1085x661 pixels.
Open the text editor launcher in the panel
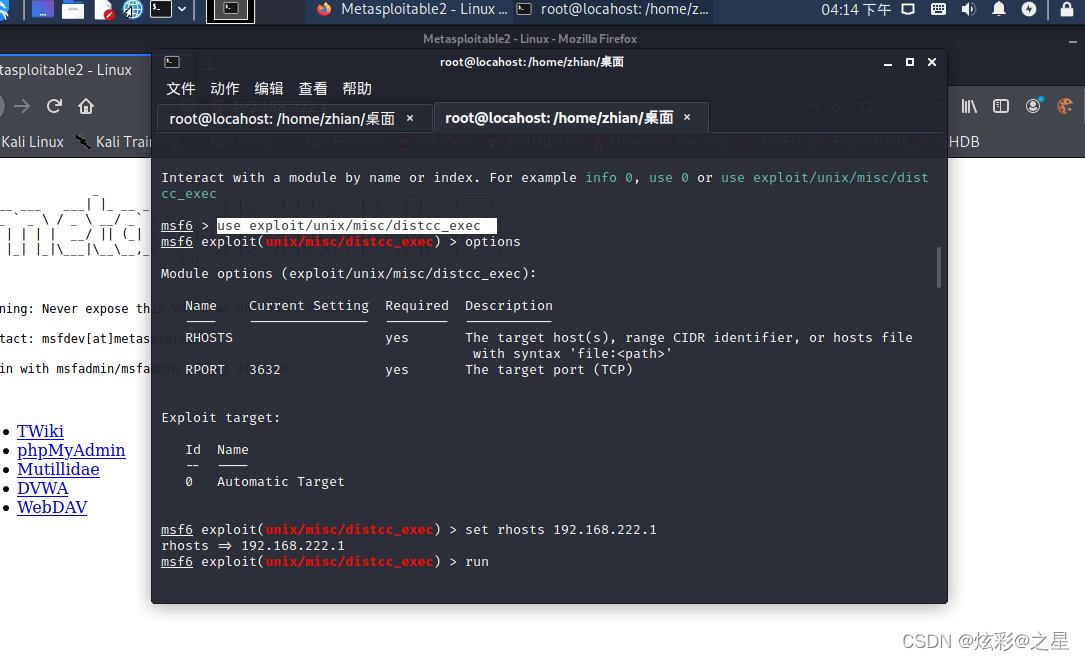point(103,10)
